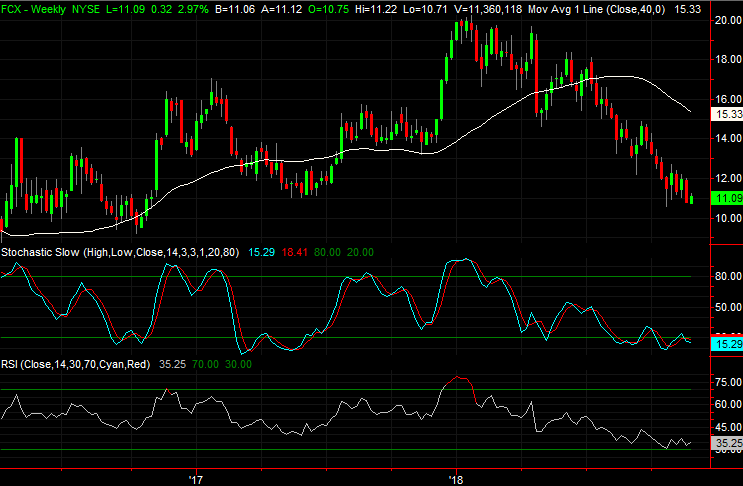The width and height of the screenshot is (743, 486).
Task: Click the O=10.75 open value
Action: pyautogui.click(x=328, y=9)
